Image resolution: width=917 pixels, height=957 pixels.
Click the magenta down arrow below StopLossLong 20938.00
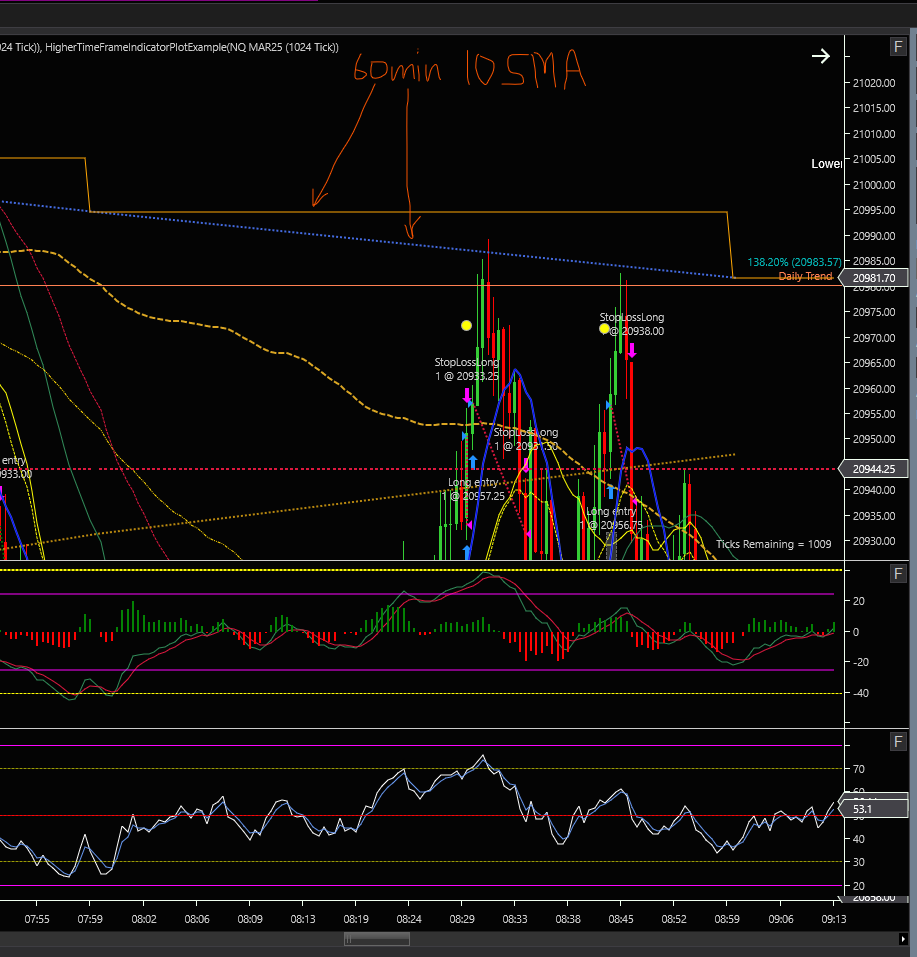tap(632, 350)
